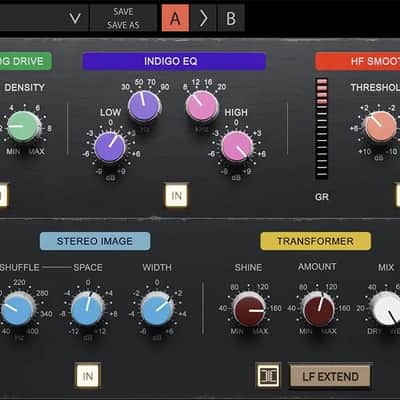Toggle the Stereo Image IN switch

point(87,376)
